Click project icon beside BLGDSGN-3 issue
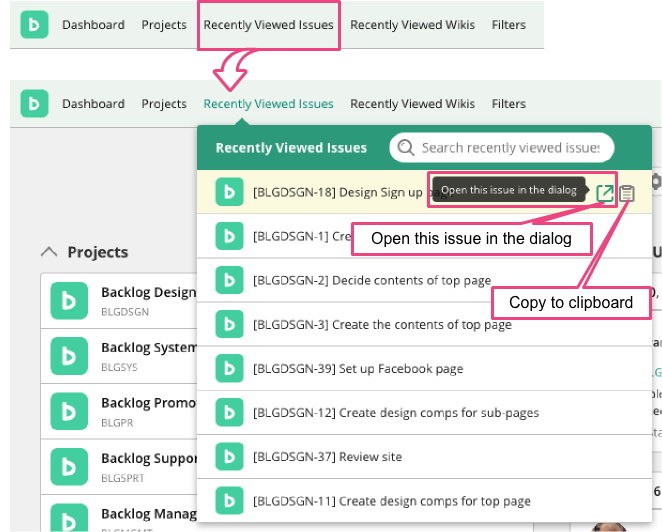The image size is (662, 532). coord(229,324)
